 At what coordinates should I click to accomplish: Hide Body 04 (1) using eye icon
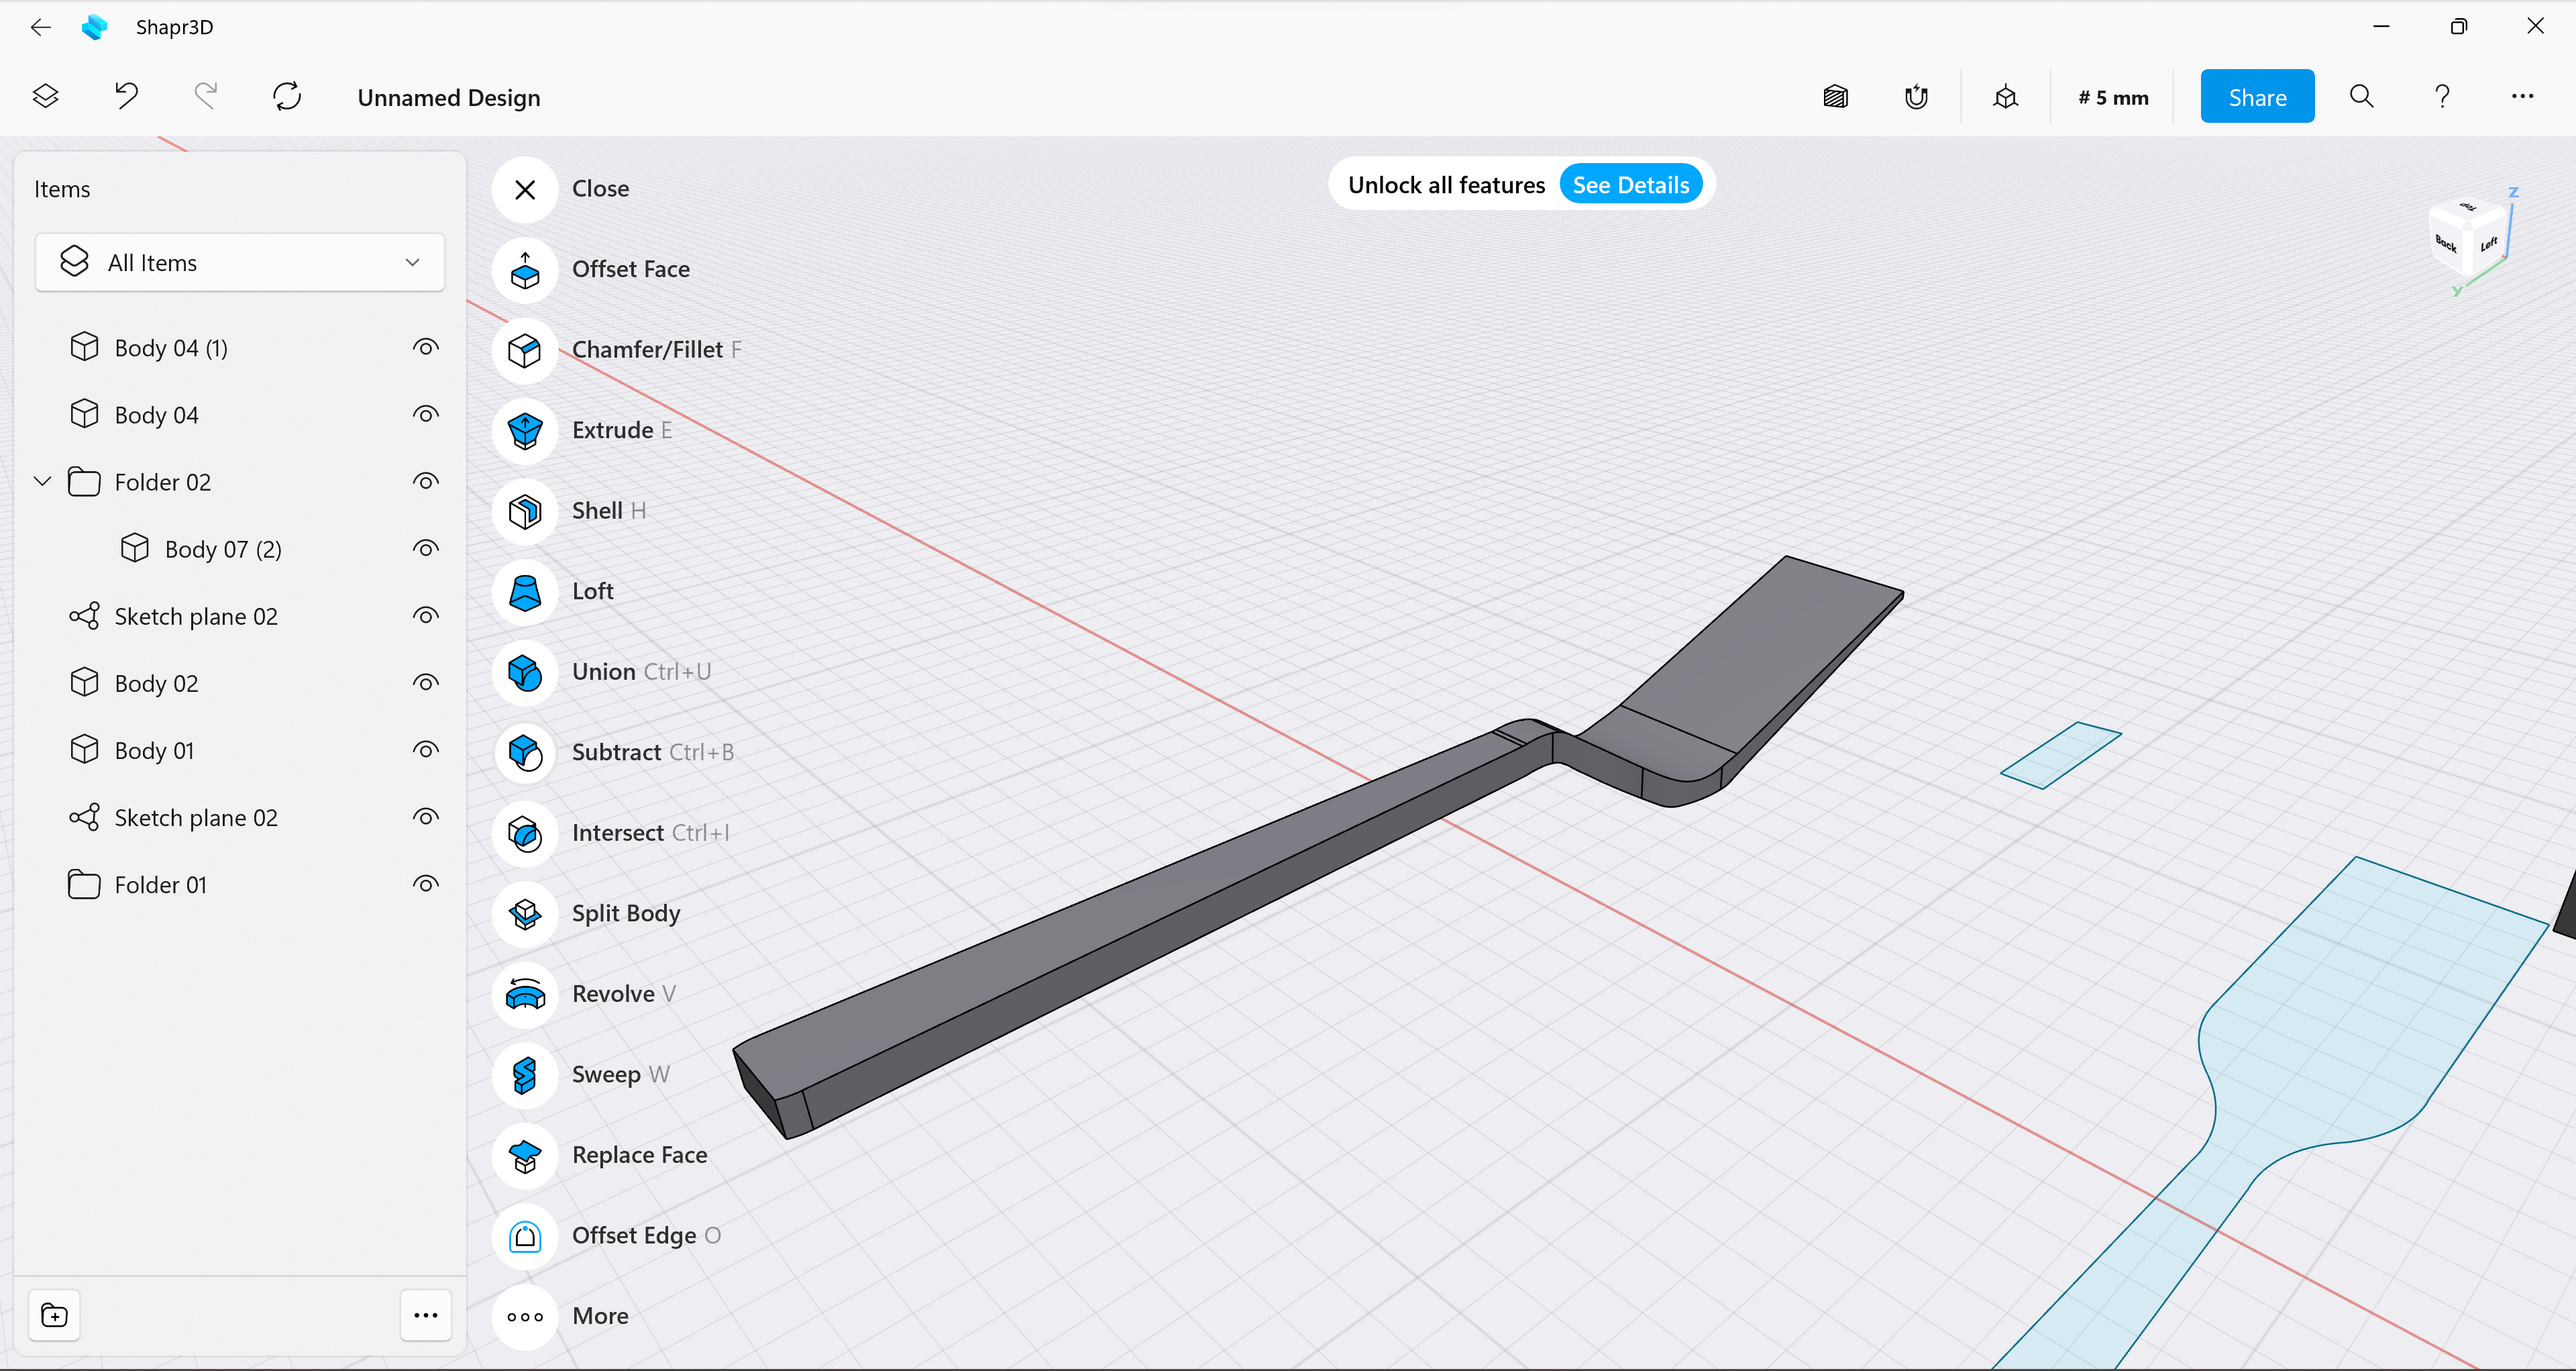[x=425, y=348]
